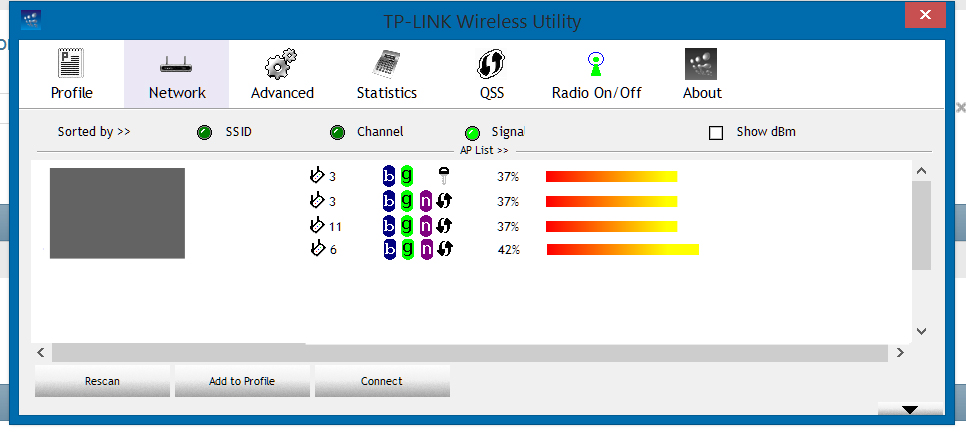
Task: Click the AP List >> label
Action: [x=484, y=150]
